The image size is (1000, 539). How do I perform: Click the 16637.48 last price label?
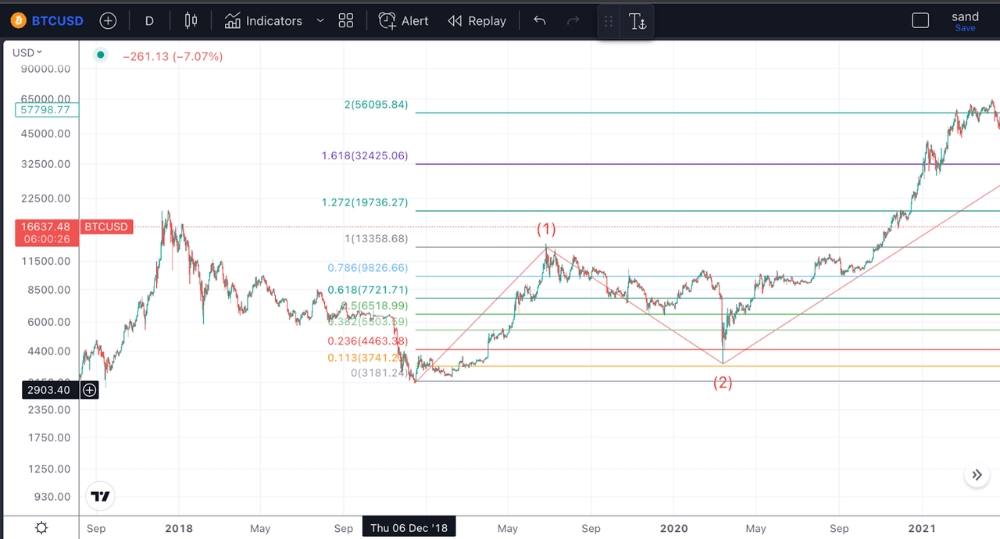(46, 226)
